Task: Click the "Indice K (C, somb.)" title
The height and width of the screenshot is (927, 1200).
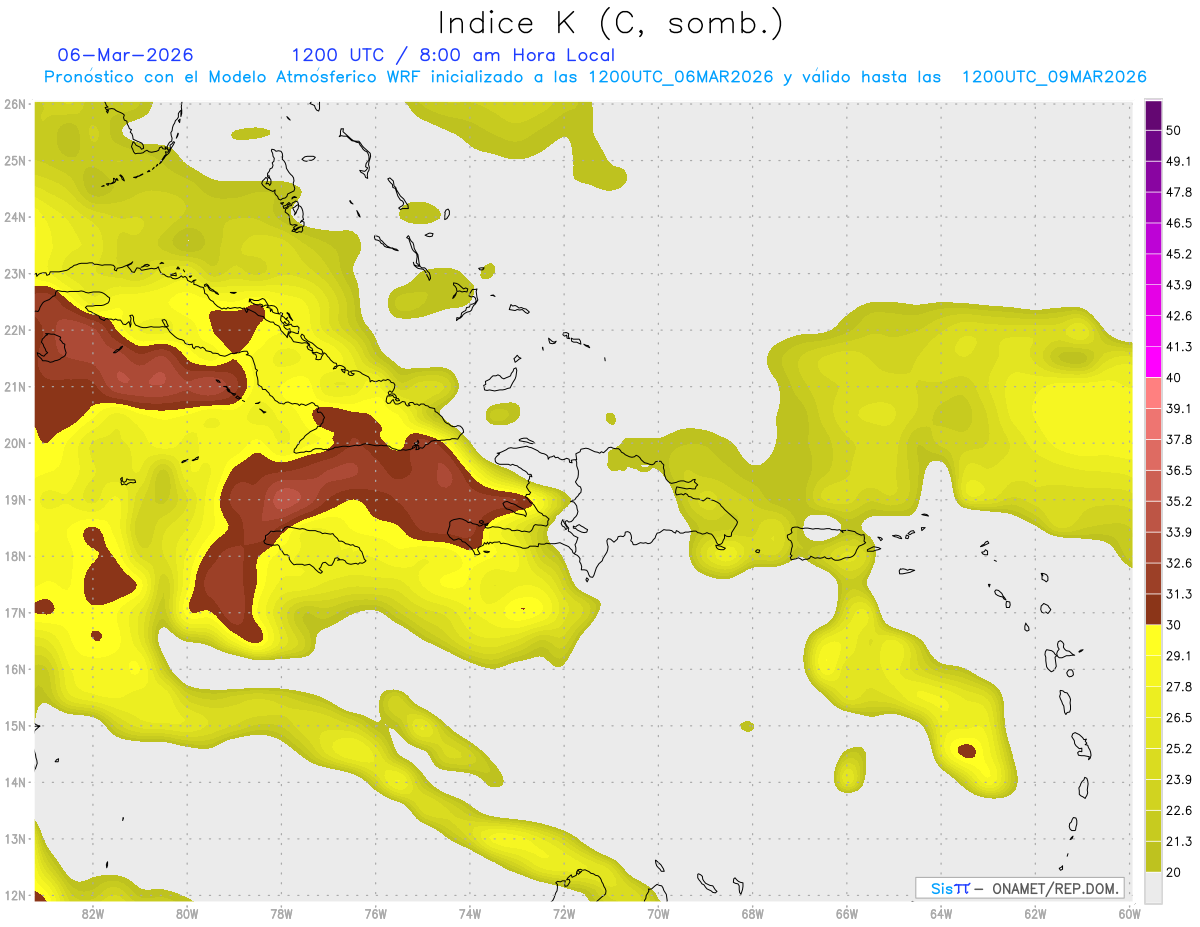Action: pos(610,23)
